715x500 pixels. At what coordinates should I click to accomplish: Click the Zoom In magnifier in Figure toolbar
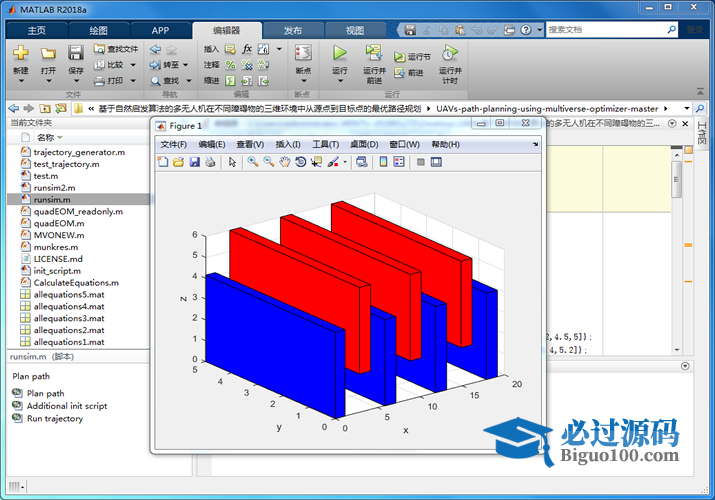[253, 162]
